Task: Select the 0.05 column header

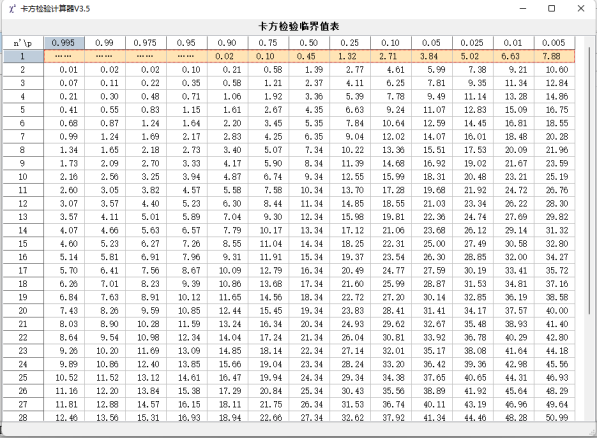Action: pyautogui.click(x=431, y=43)
